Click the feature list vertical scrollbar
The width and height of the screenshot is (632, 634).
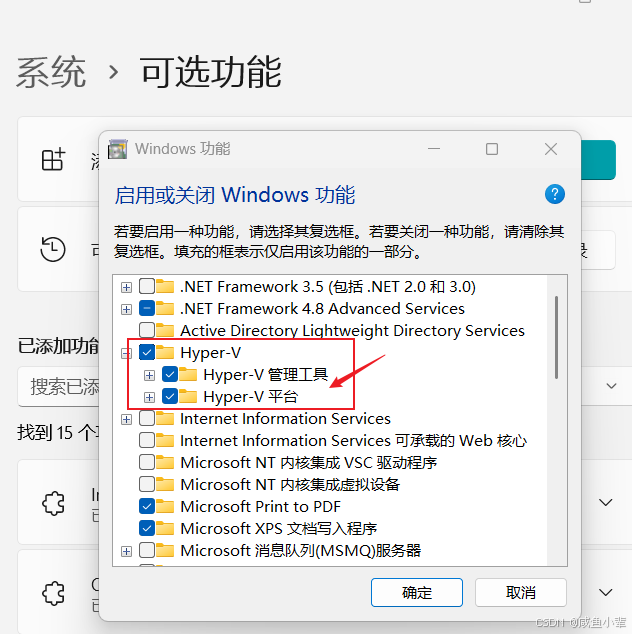tap(557, 421)
